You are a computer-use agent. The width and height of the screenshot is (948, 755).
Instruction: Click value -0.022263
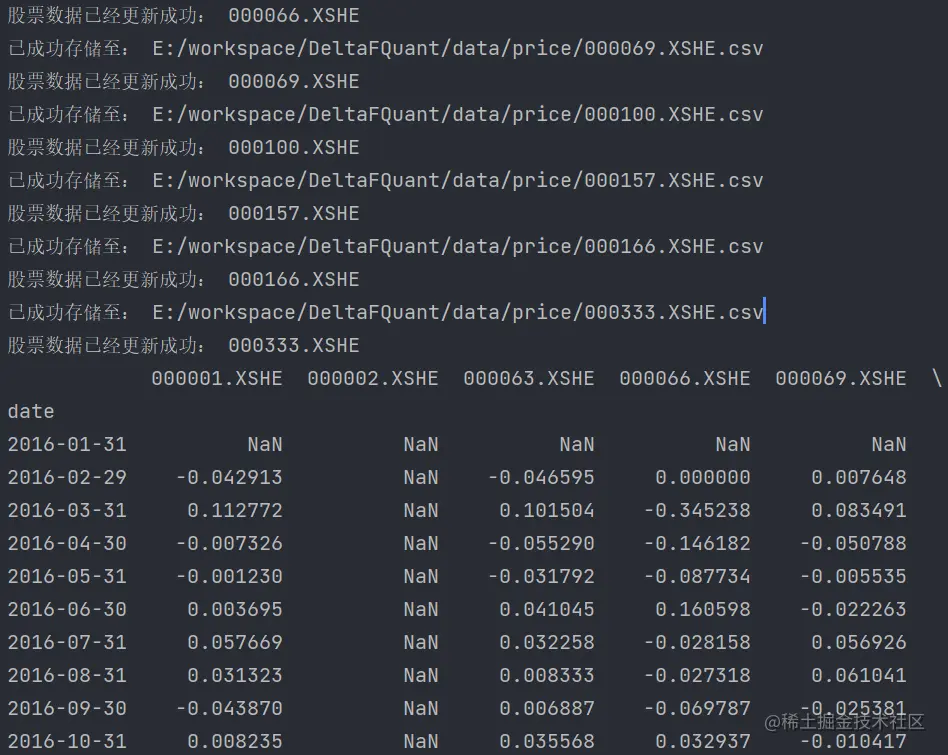[x=853, y=609]
